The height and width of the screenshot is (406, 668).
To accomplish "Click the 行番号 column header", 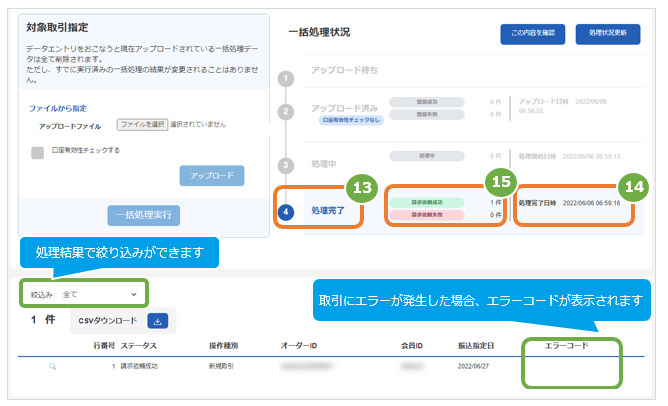I will (104, 346).
